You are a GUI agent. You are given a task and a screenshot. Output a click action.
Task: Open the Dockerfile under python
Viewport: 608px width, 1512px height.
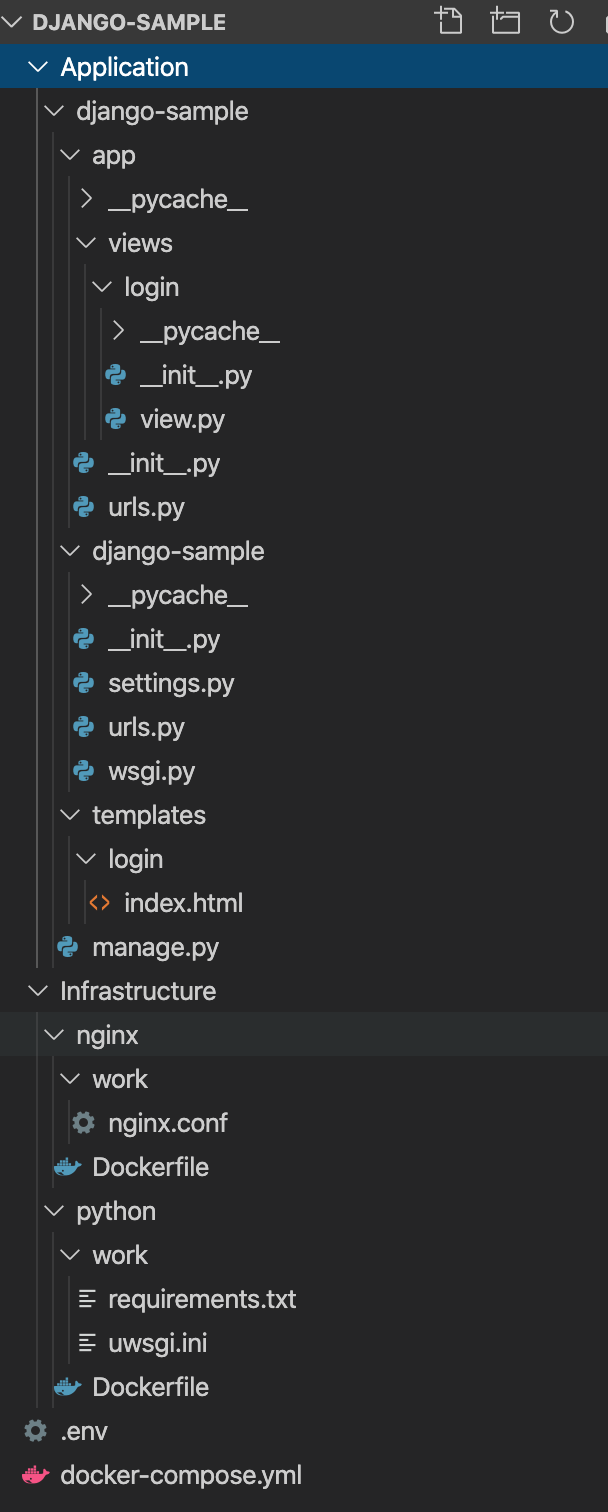[151, 1387]
